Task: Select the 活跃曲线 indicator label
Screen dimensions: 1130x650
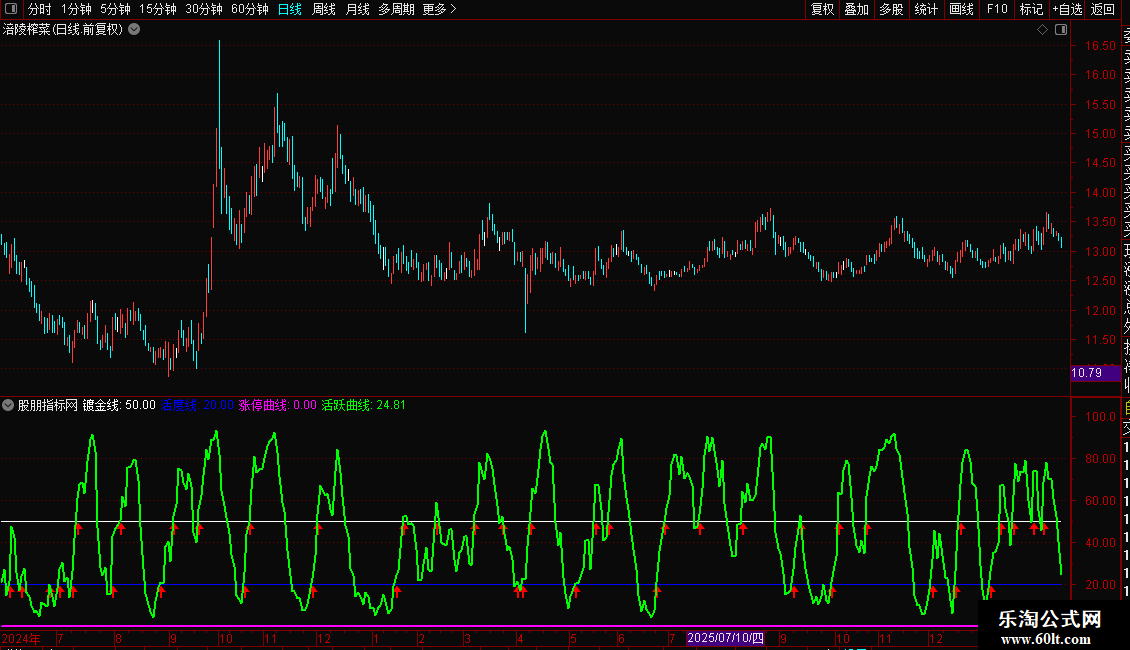Action: pos(346,405)
